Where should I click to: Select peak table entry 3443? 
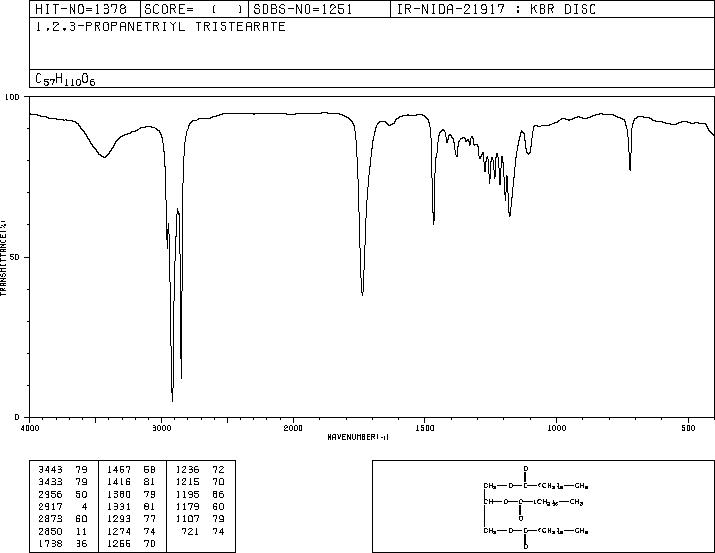point(50,469)
